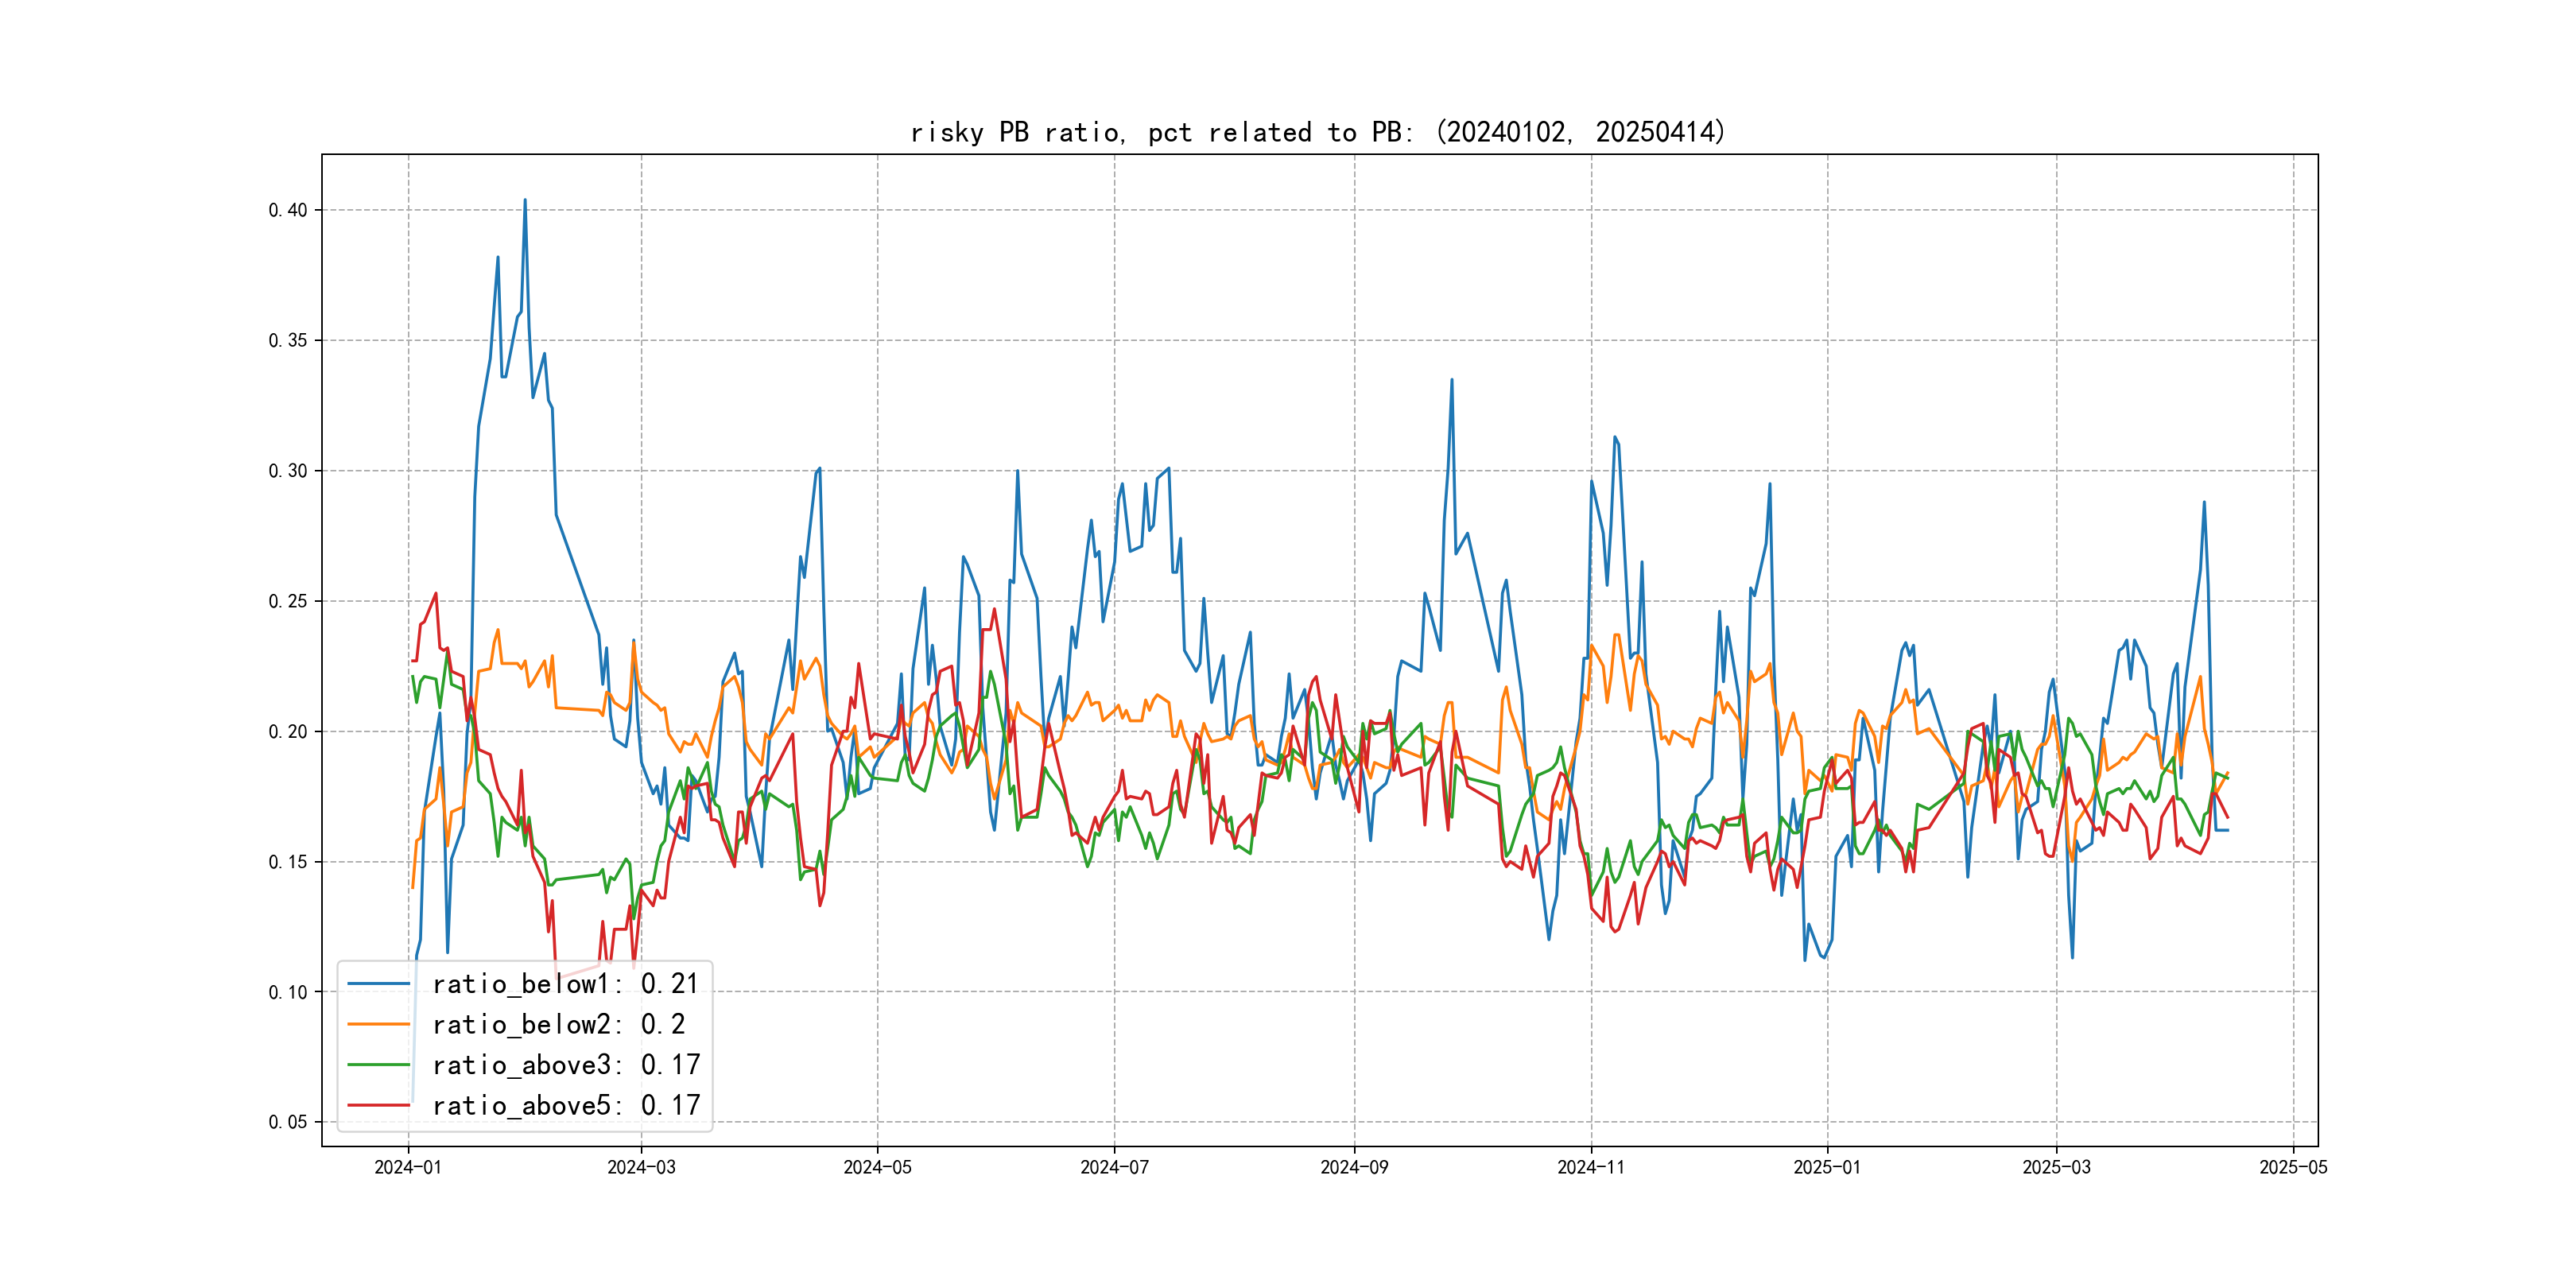Click the green ratio_above3 legend line sample
This screenshot has width=2576, height=1288.
coord(378,1065)
